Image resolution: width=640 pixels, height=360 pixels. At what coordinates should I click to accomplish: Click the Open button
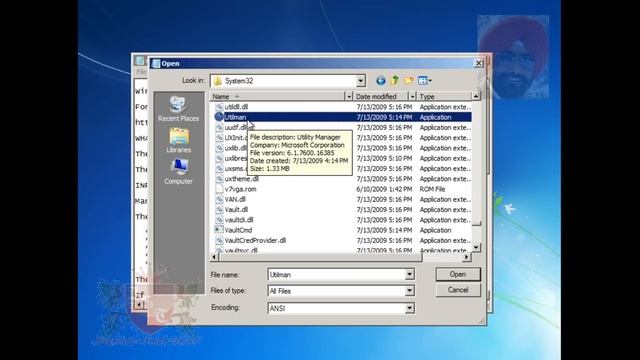458,274
